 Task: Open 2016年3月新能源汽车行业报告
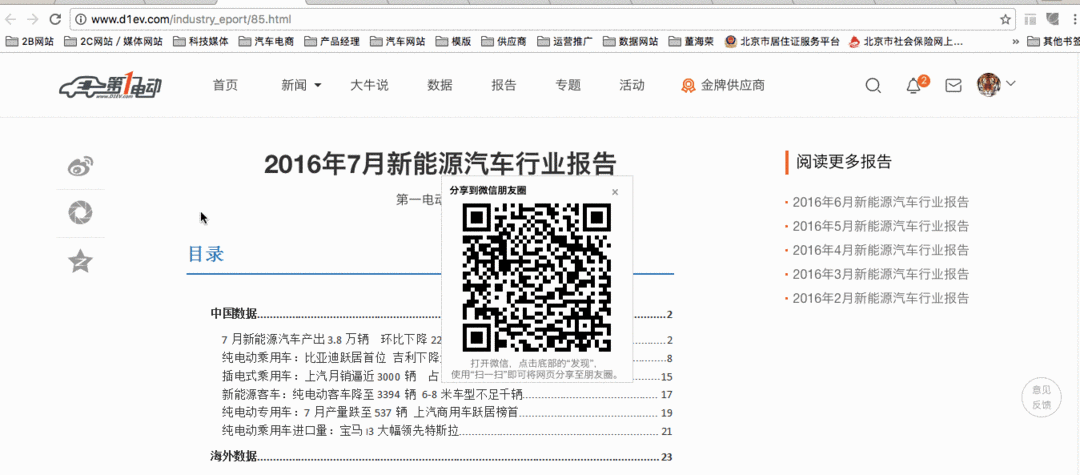881,274
